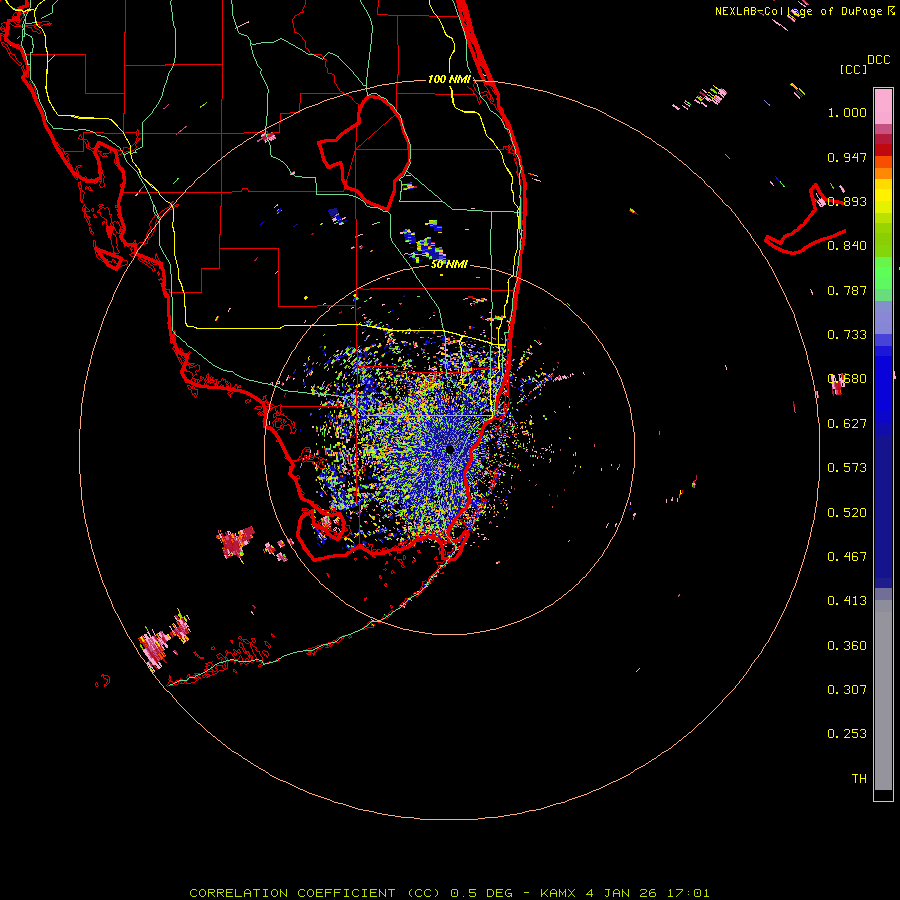The width and height of the screenshot is (900, 900).
Task: Click the 0.573 scale value
Action: pos(847,468)
